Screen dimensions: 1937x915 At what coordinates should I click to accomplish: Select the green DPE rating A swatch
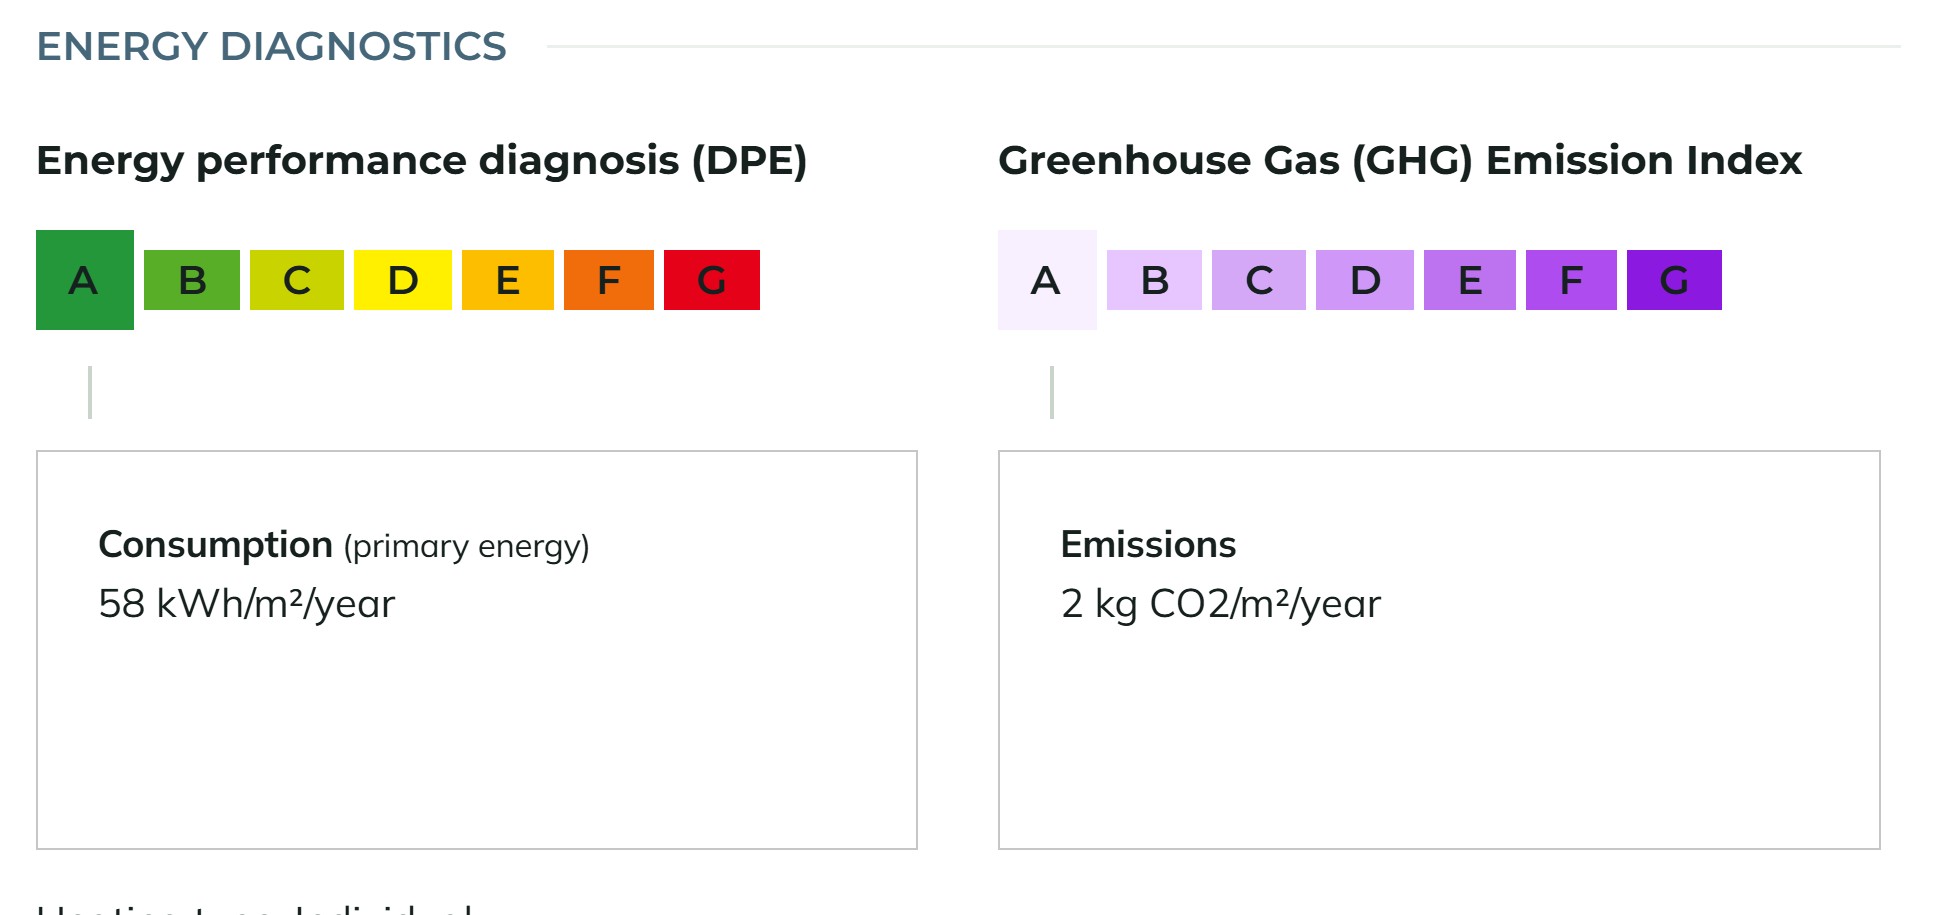click(85, 280)
